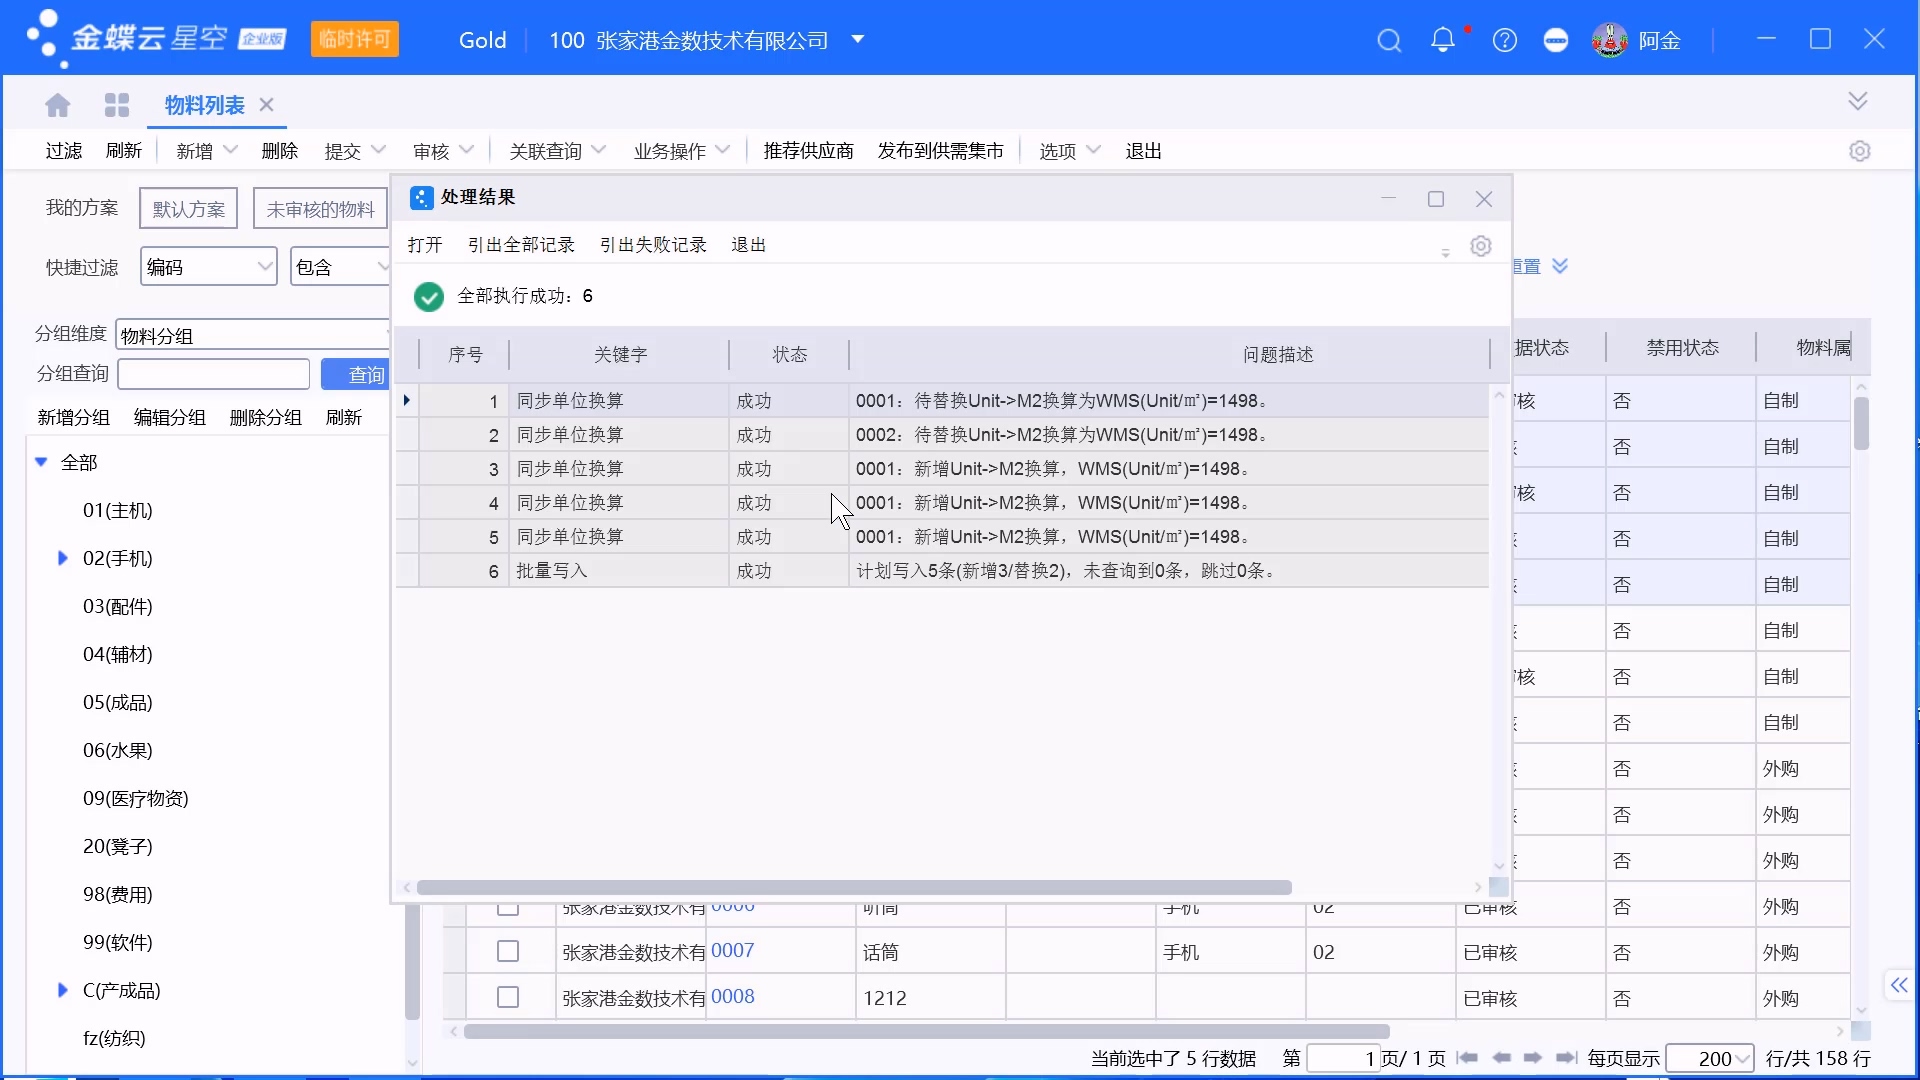Open the home page icon
Image resolution: width=1920 pixels, height=1080 pixels.
tap(58, 105)
